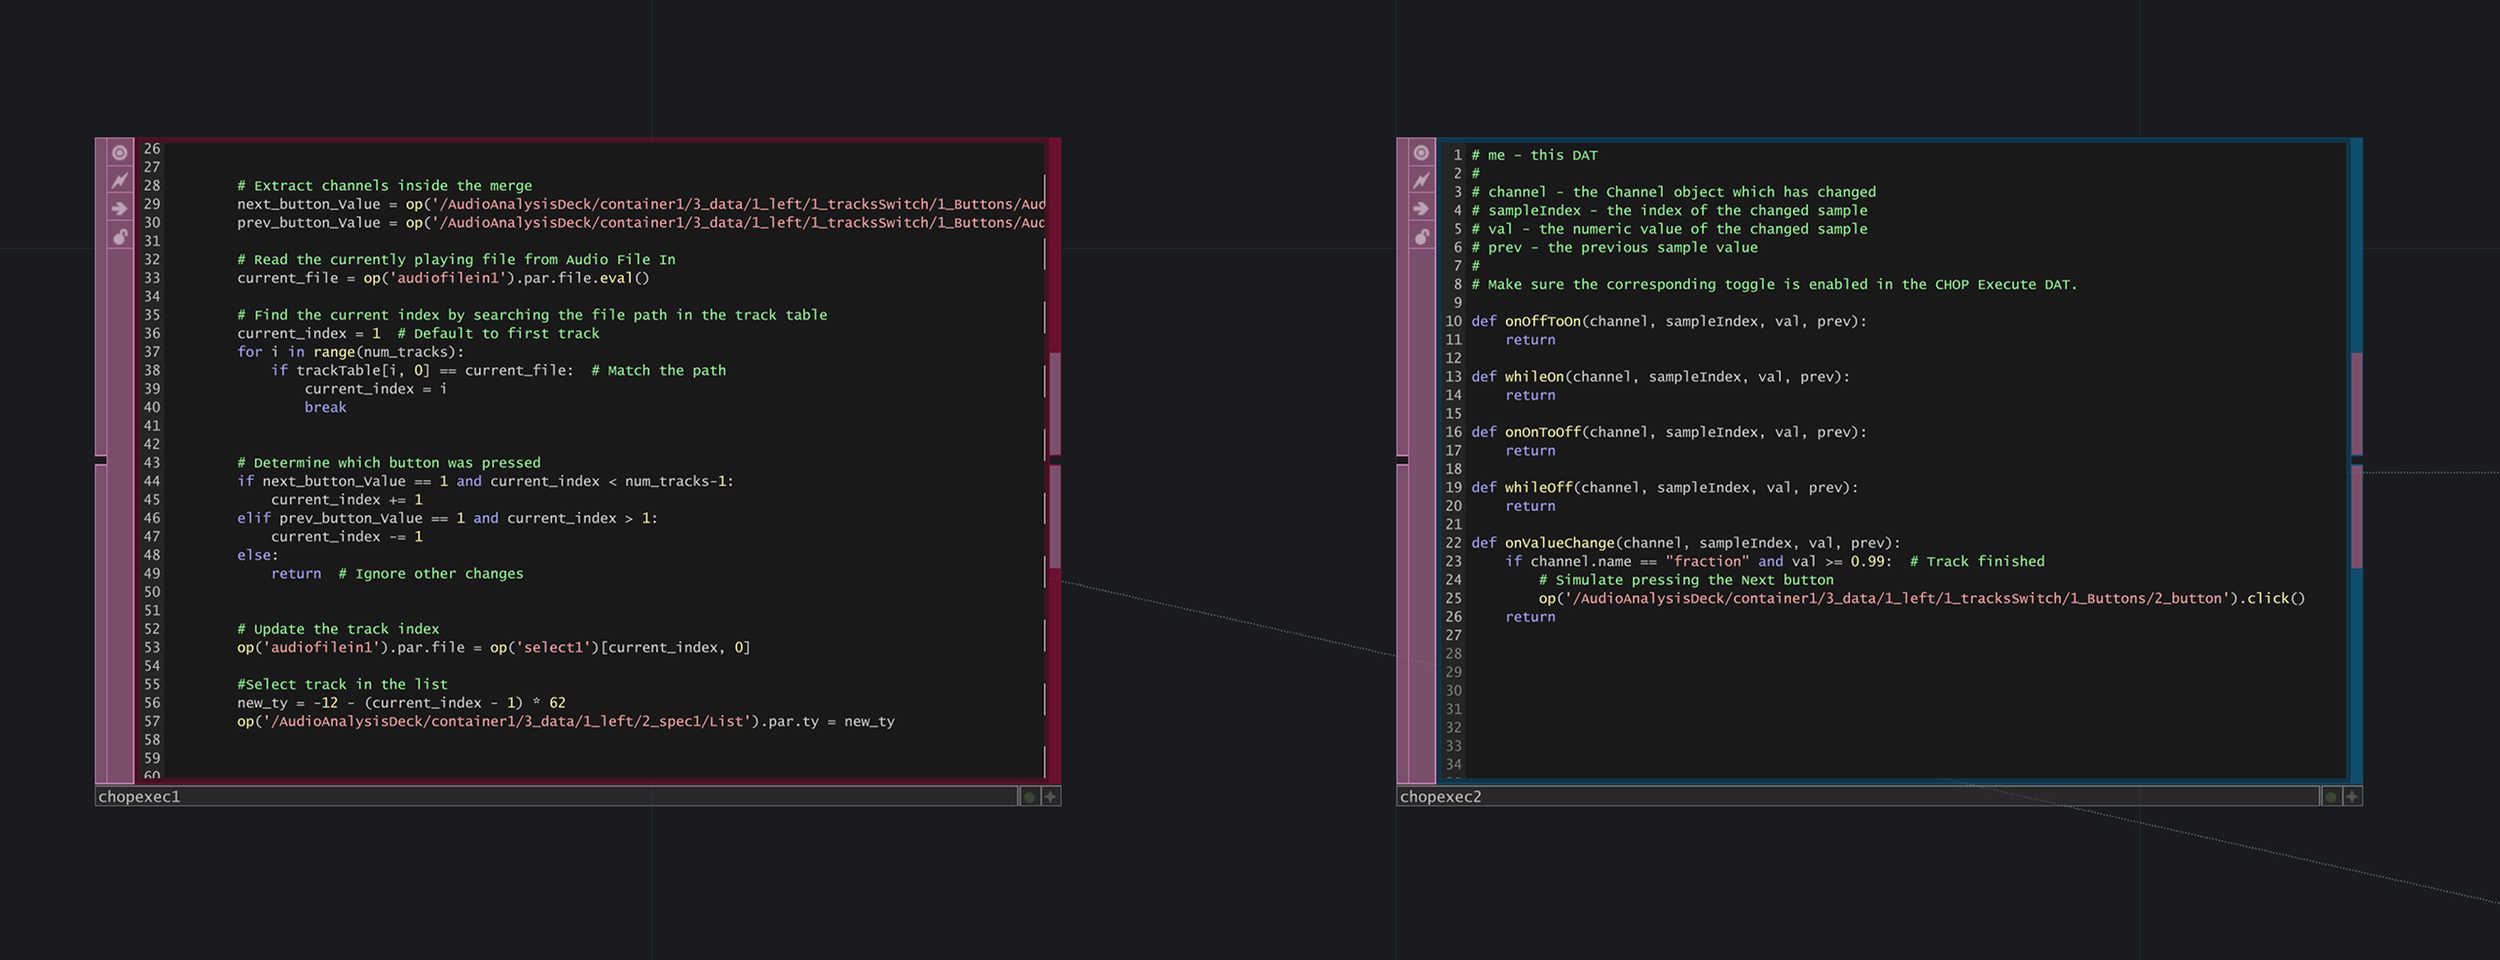The height and width of the screenshot is (960, 2500).
Task: Toggle the Clone Immune lightning flag on chopexec2
Action: (x=1421, y=181)
